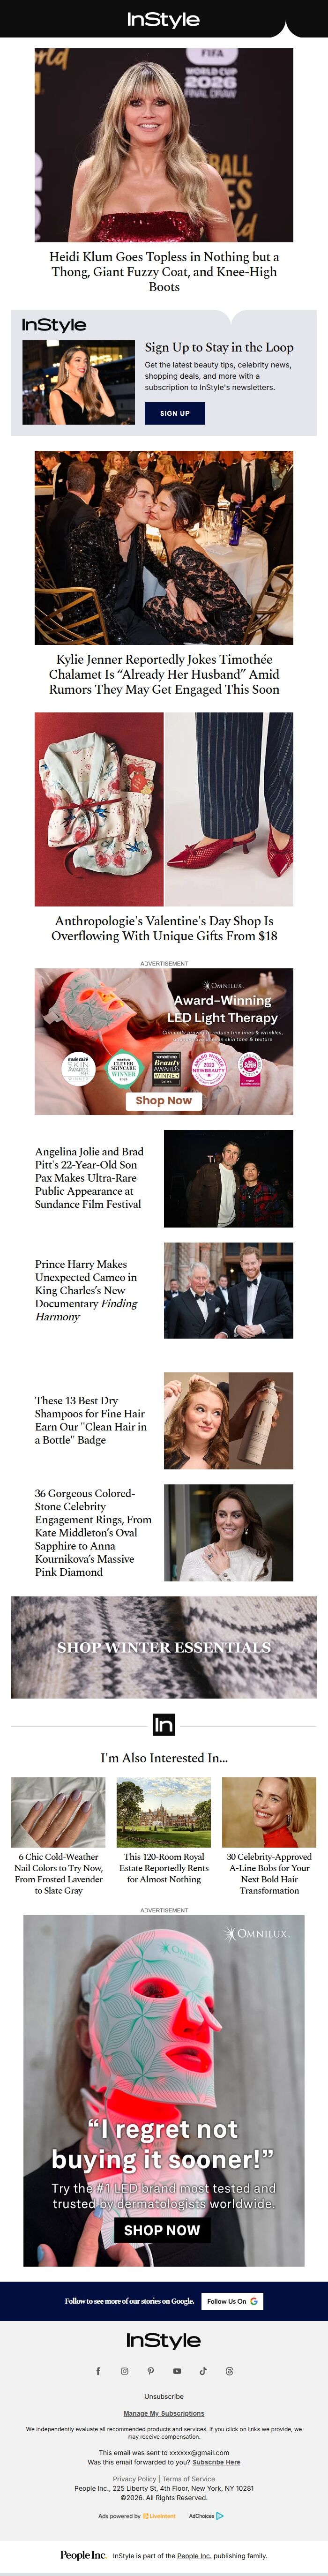This screenshot has width=328, height=2576.
Task: Click the Subscribe Here link
Action: 216,2462
